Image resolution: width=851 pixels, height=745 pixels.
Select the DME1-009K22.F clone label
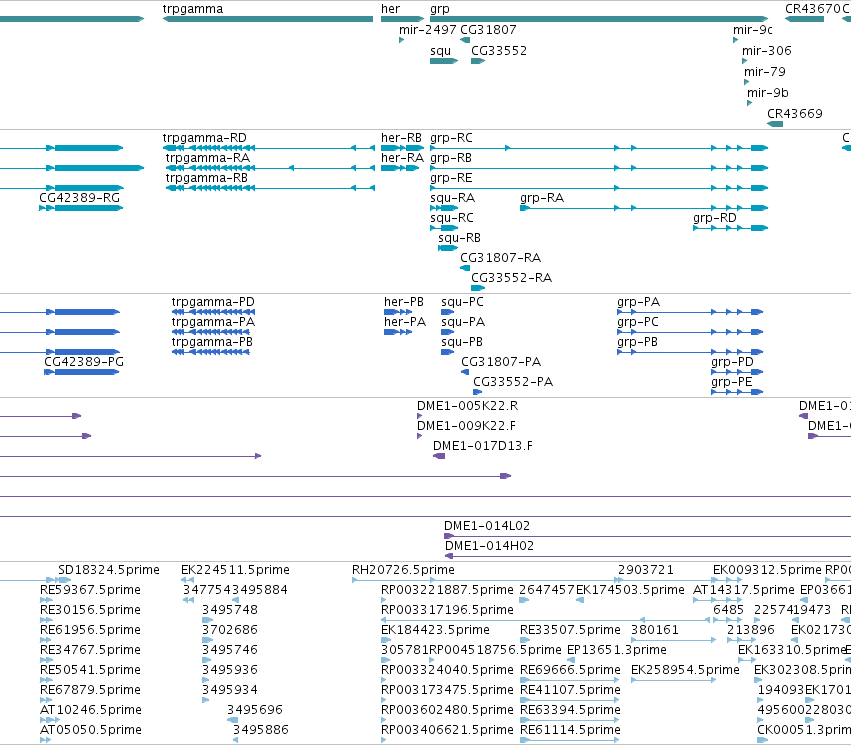[466, 426]
